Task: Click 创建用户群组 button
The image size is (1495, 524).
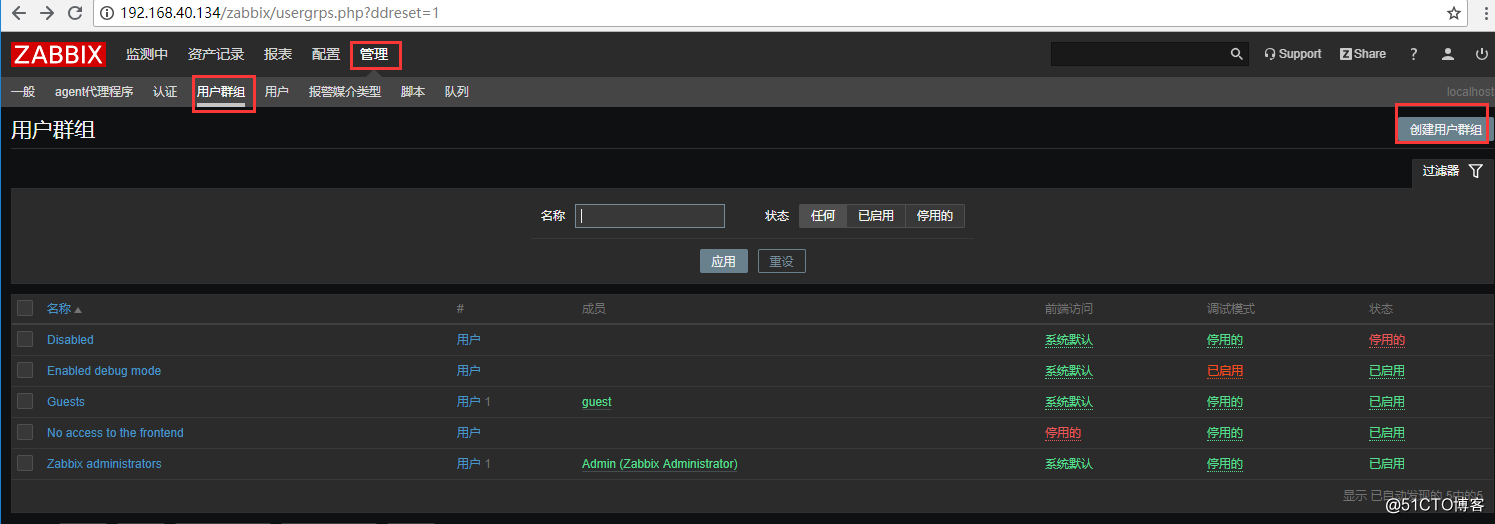Action: 1446,130
